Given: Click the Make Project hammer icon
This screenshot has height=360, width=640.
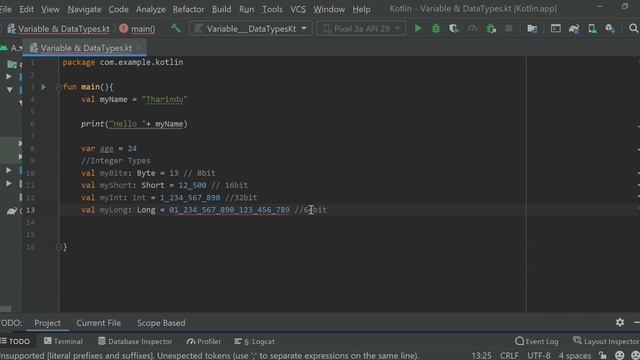Looking at the screenshot, I should point(176,28).
